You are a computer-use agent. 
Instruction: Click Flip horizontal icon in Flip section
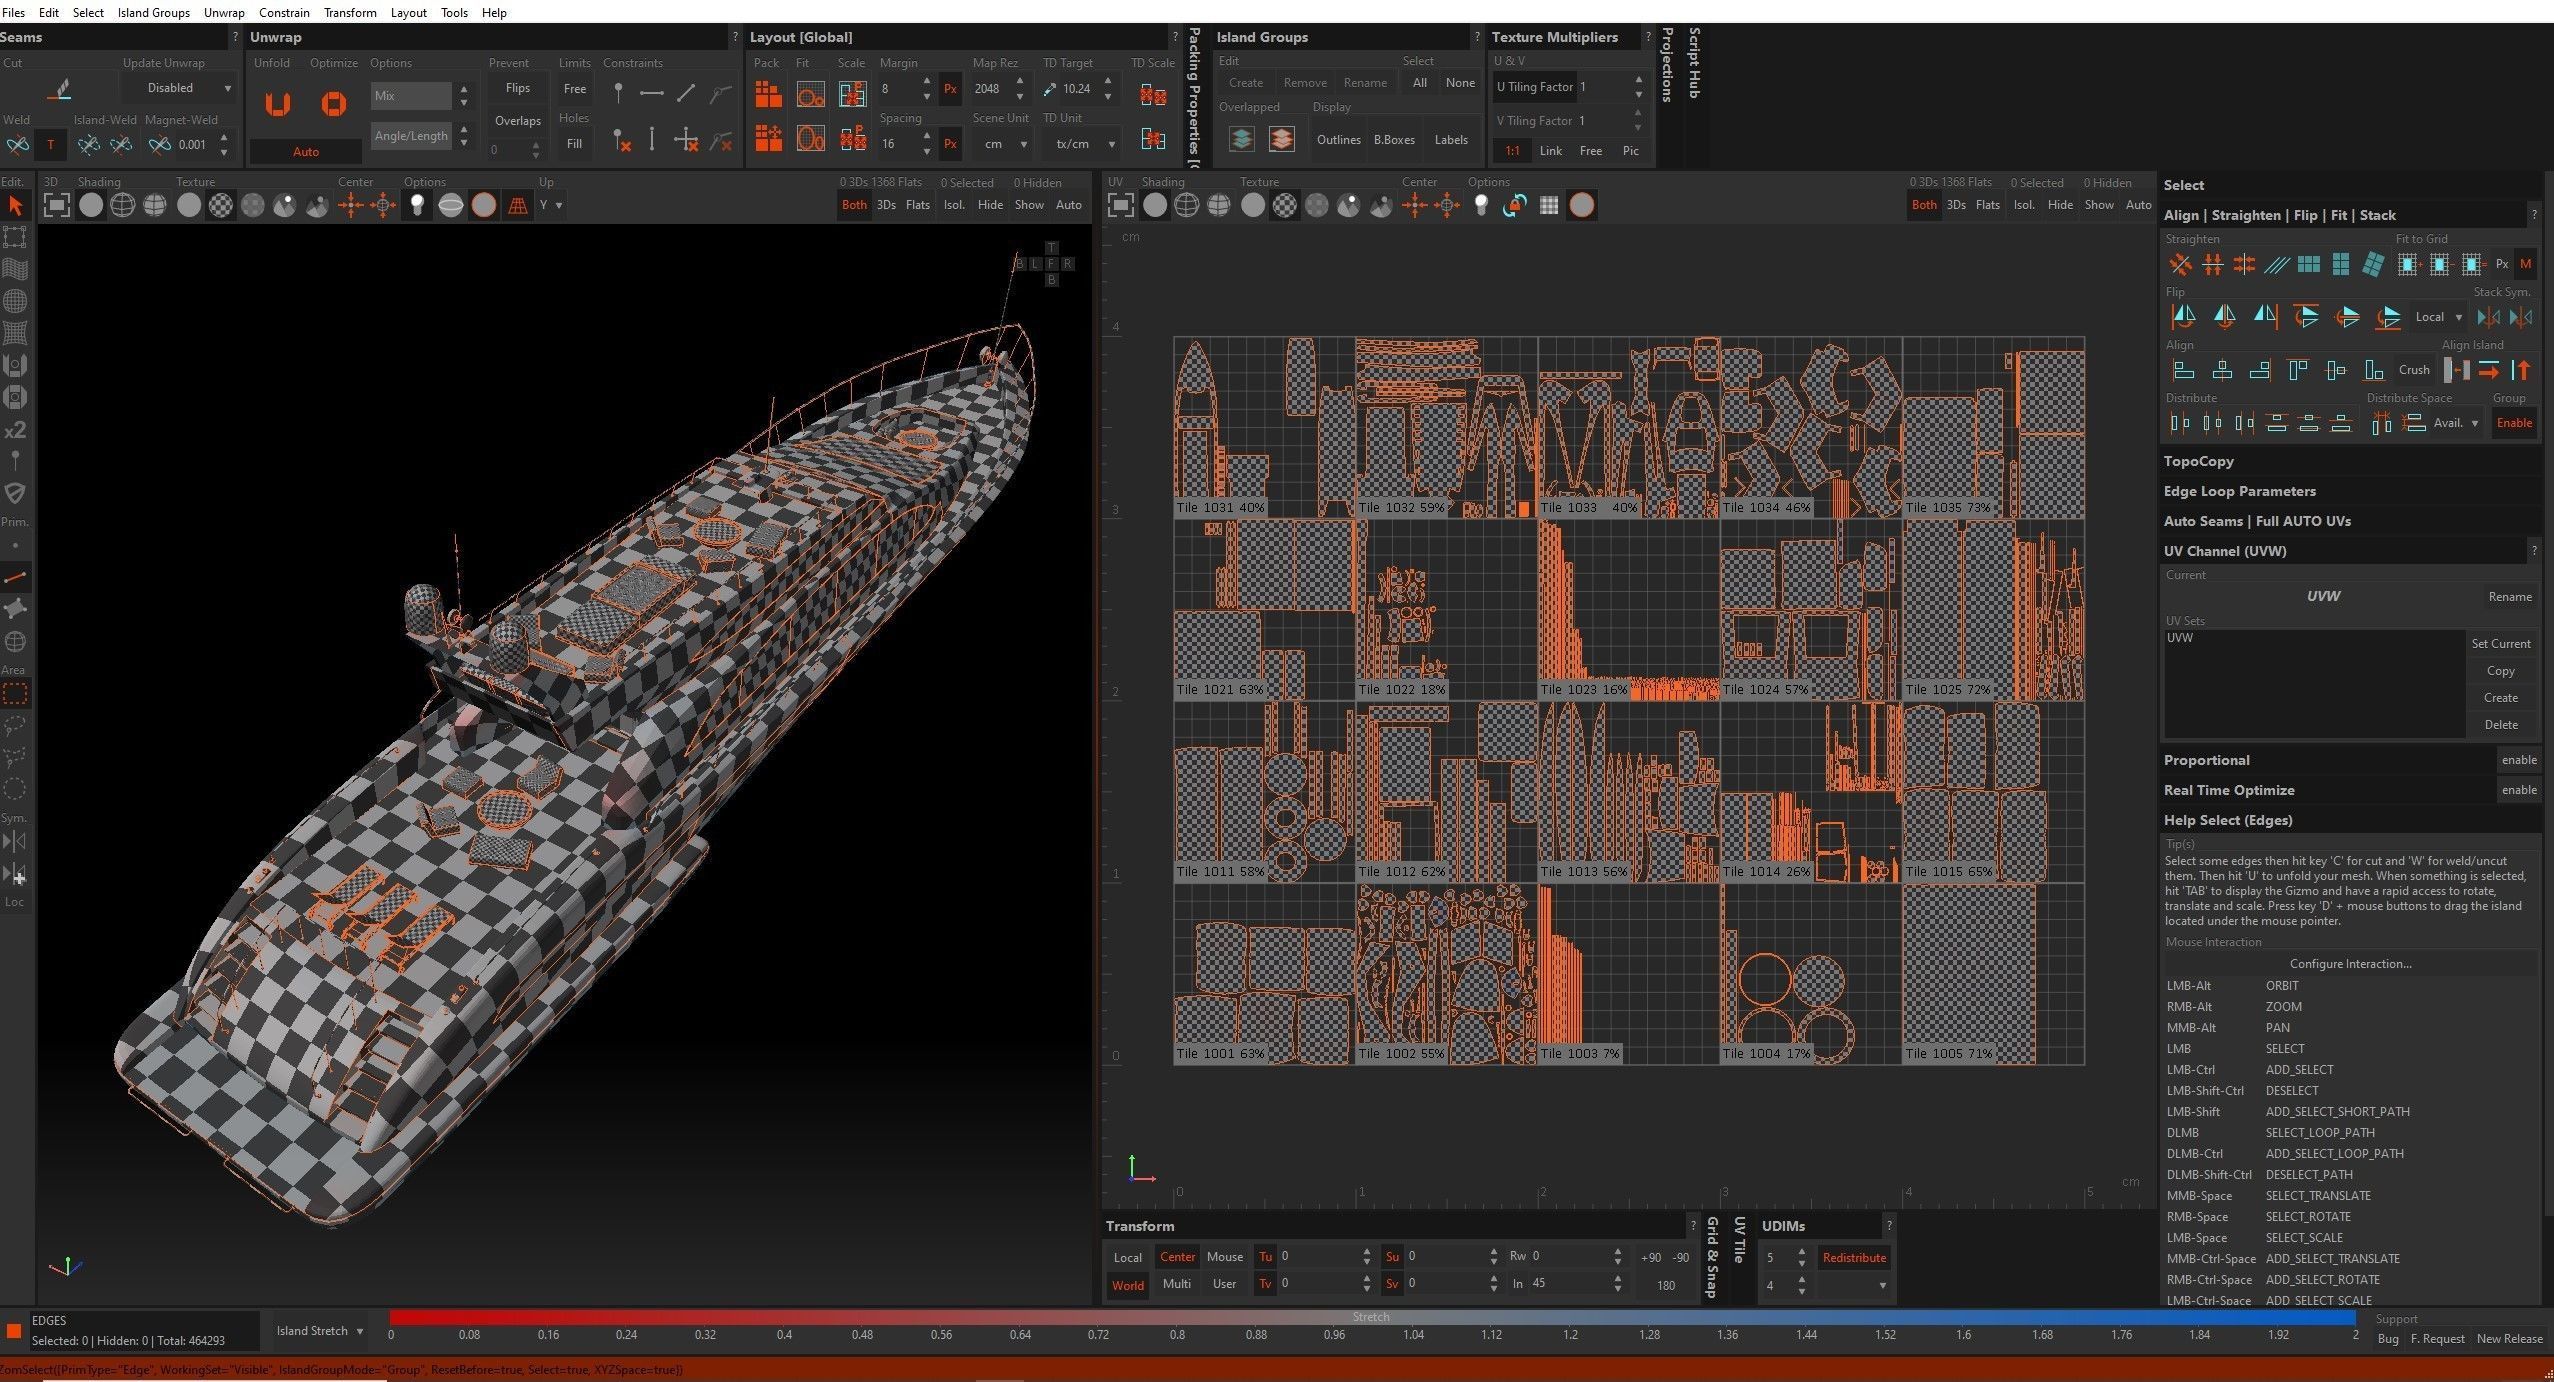pos(2183,318)
